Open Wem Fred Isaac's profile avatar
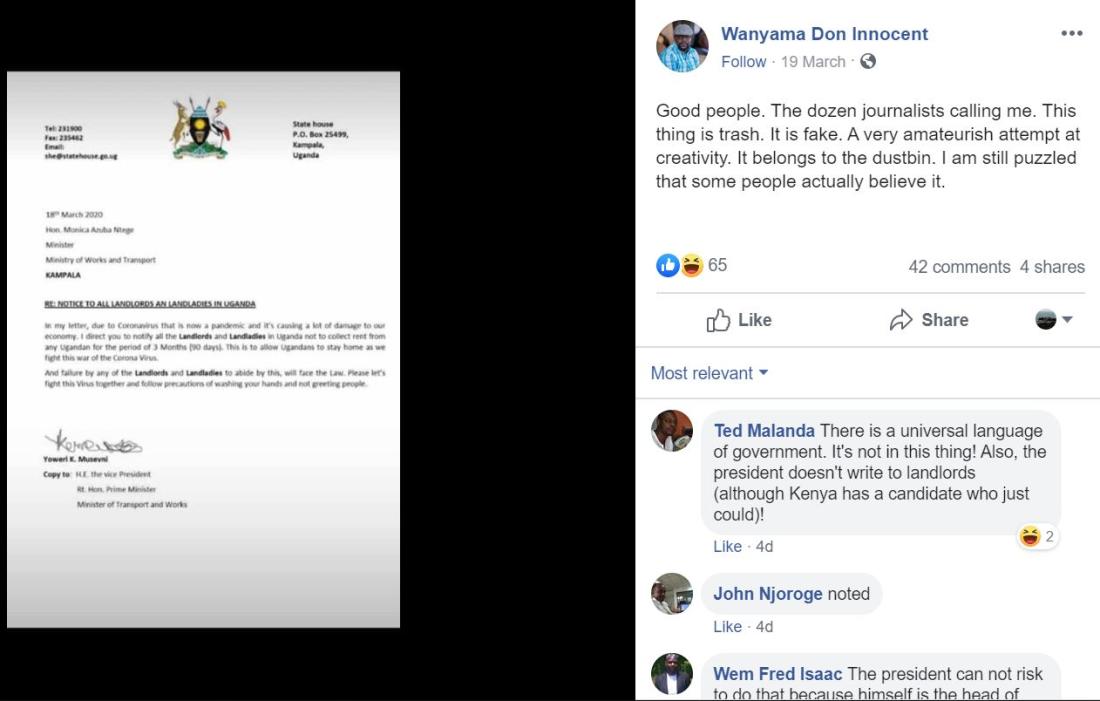The width and height of the screenshot is (1100, 701). point(672,674)
